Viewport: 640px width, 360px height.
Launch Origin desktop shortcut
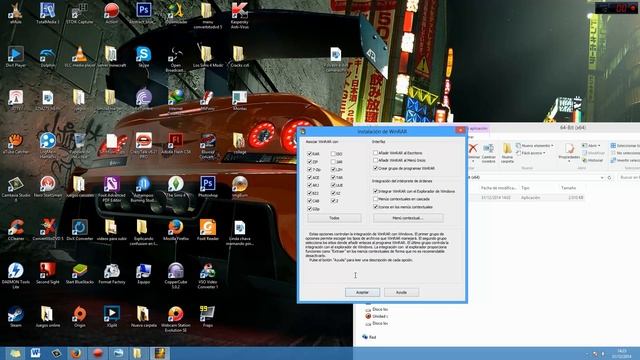[x=79, y=316]
